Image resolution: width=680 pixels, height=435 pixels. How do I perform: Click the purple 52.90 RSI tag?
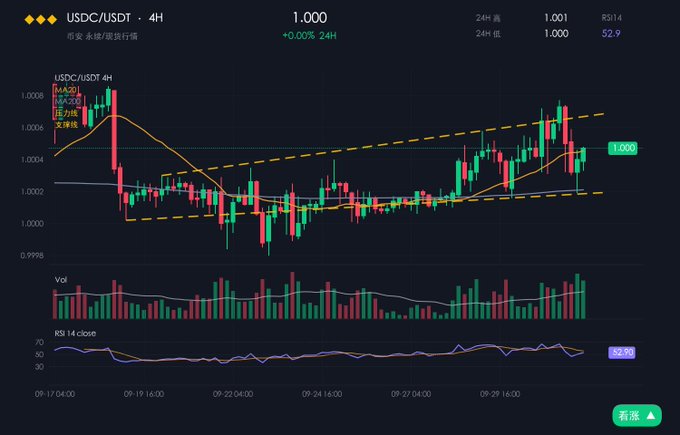(622, 352)
